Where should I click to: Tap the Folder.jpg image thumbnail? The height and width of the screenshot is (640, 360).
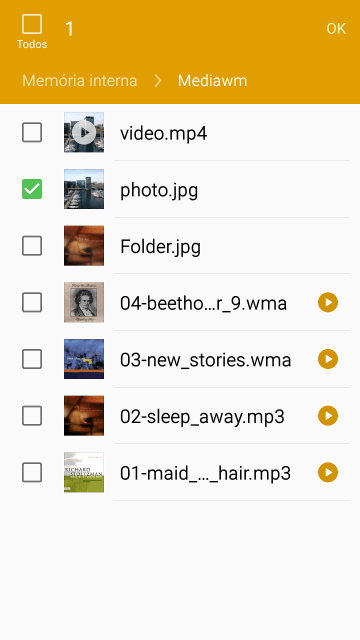pos(84,246)
